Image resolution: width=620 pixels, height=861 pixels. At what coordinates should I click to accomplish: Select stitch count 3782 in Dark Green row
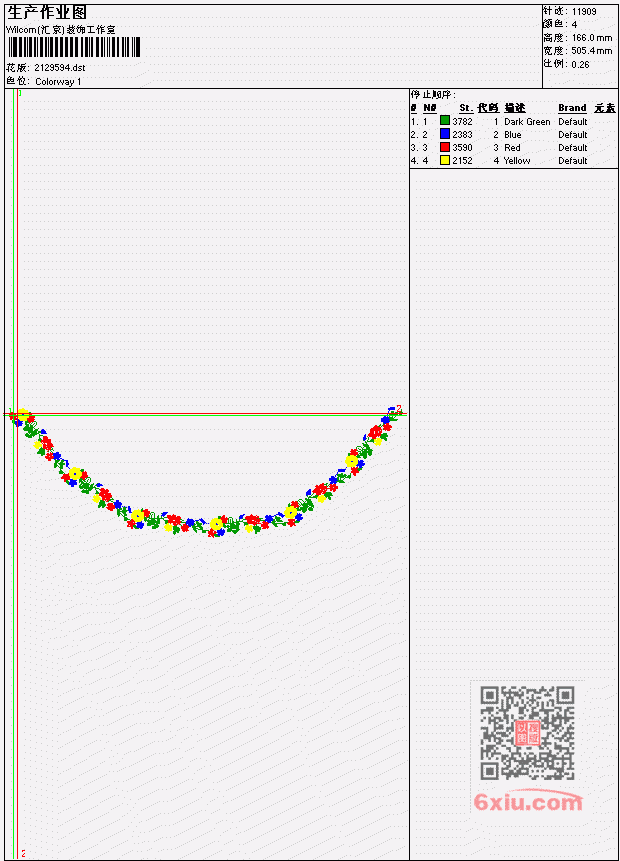tap(462, 121)
